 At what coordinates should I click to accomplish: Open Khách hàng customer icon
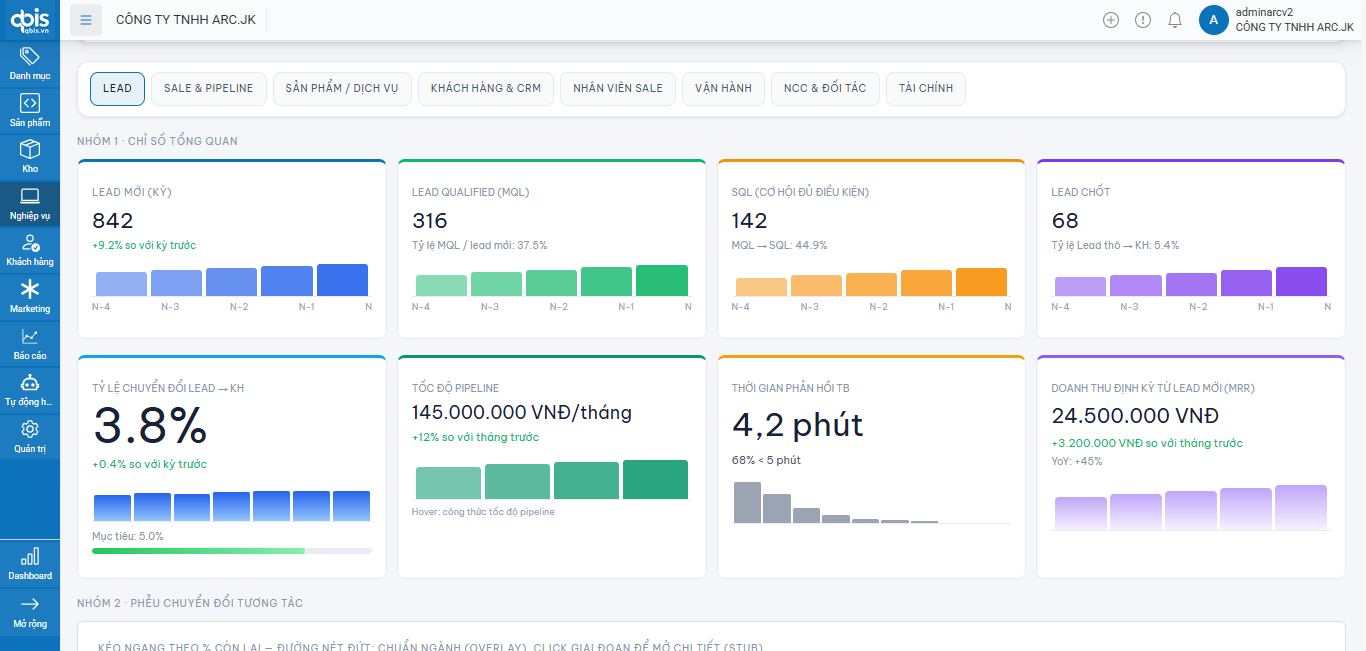pyautogui.click(x=30, y=243)
